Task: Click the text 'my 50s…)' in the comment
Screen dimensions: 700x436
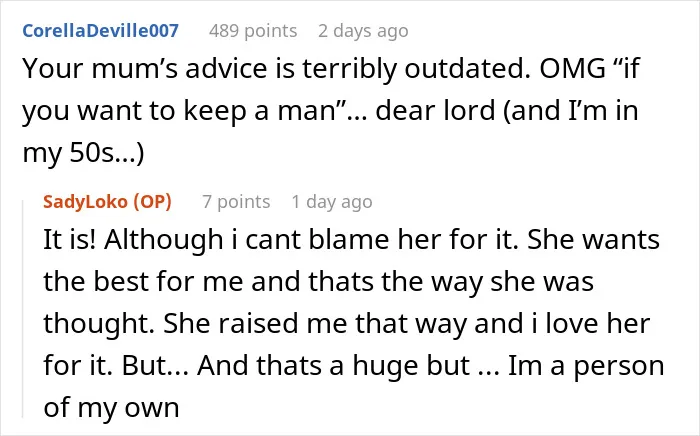Action: [x=83, y=153]
